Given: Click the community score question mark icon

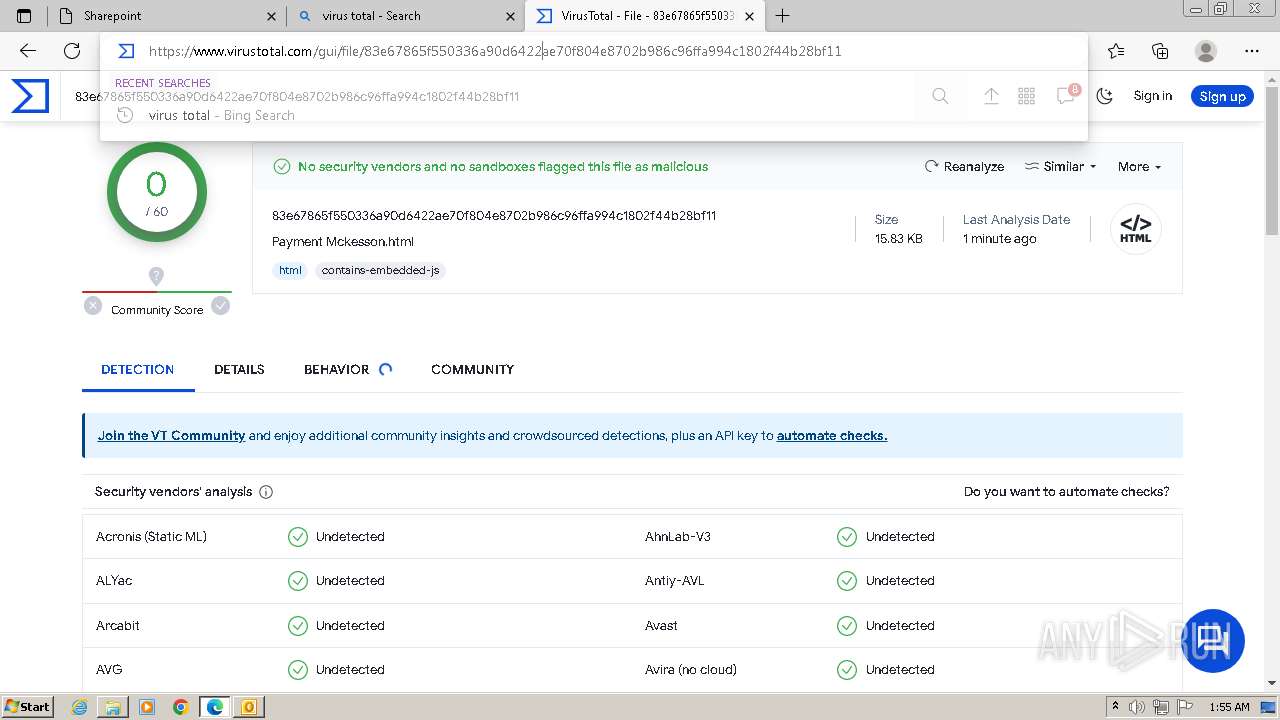Looking at the screenshot, I should point(156,275).
